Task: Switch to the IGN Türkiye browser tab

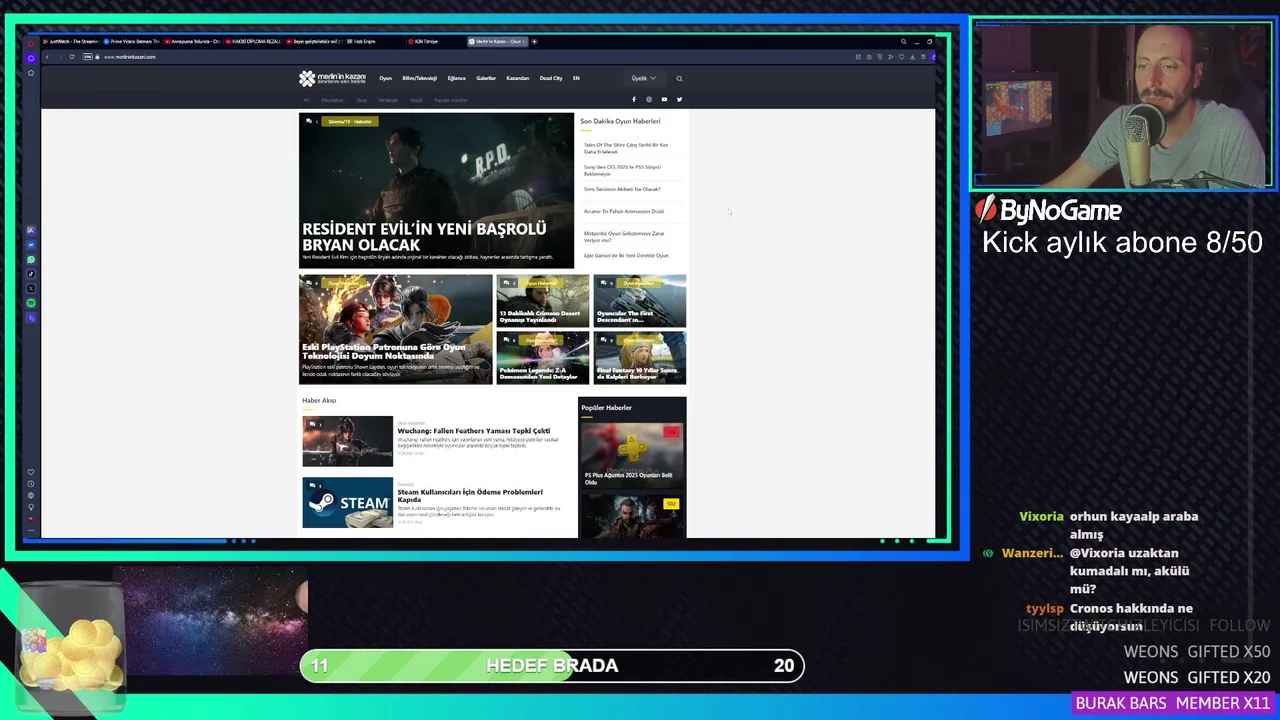Action: pyautogui.click(x=435, y=42)
